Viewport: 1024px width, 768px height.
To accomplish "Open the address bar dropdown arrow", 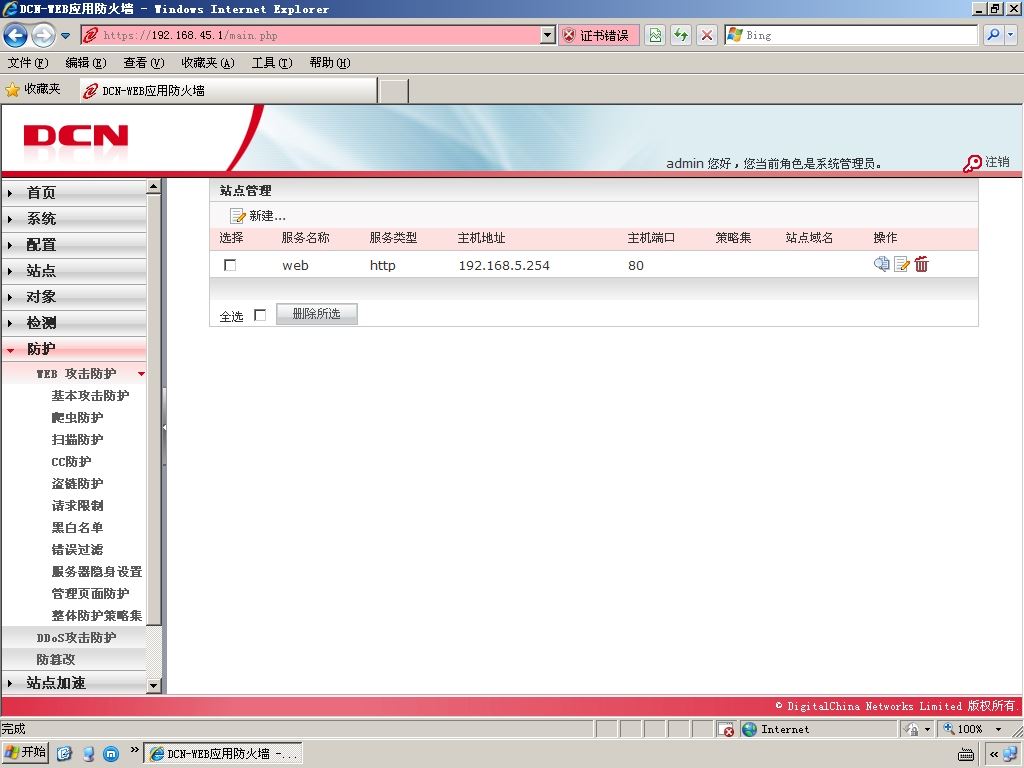I will 548,35.
